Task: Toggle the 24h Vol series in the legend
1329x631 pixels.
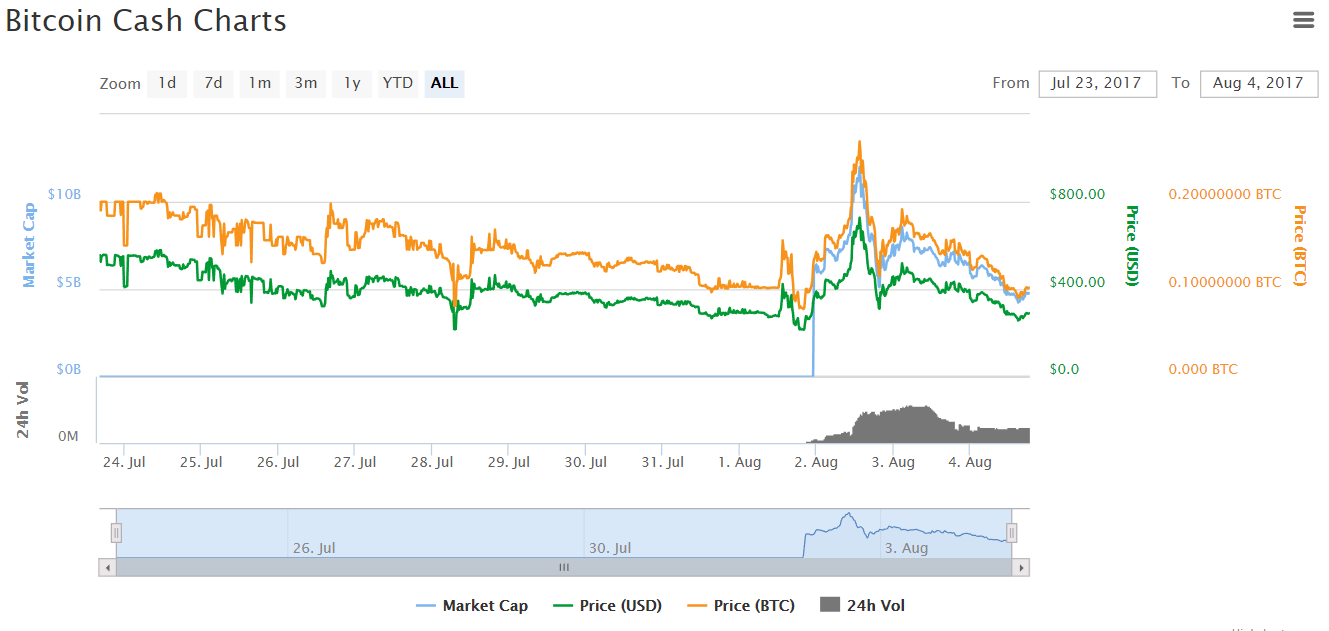Action: pos(862,606)
